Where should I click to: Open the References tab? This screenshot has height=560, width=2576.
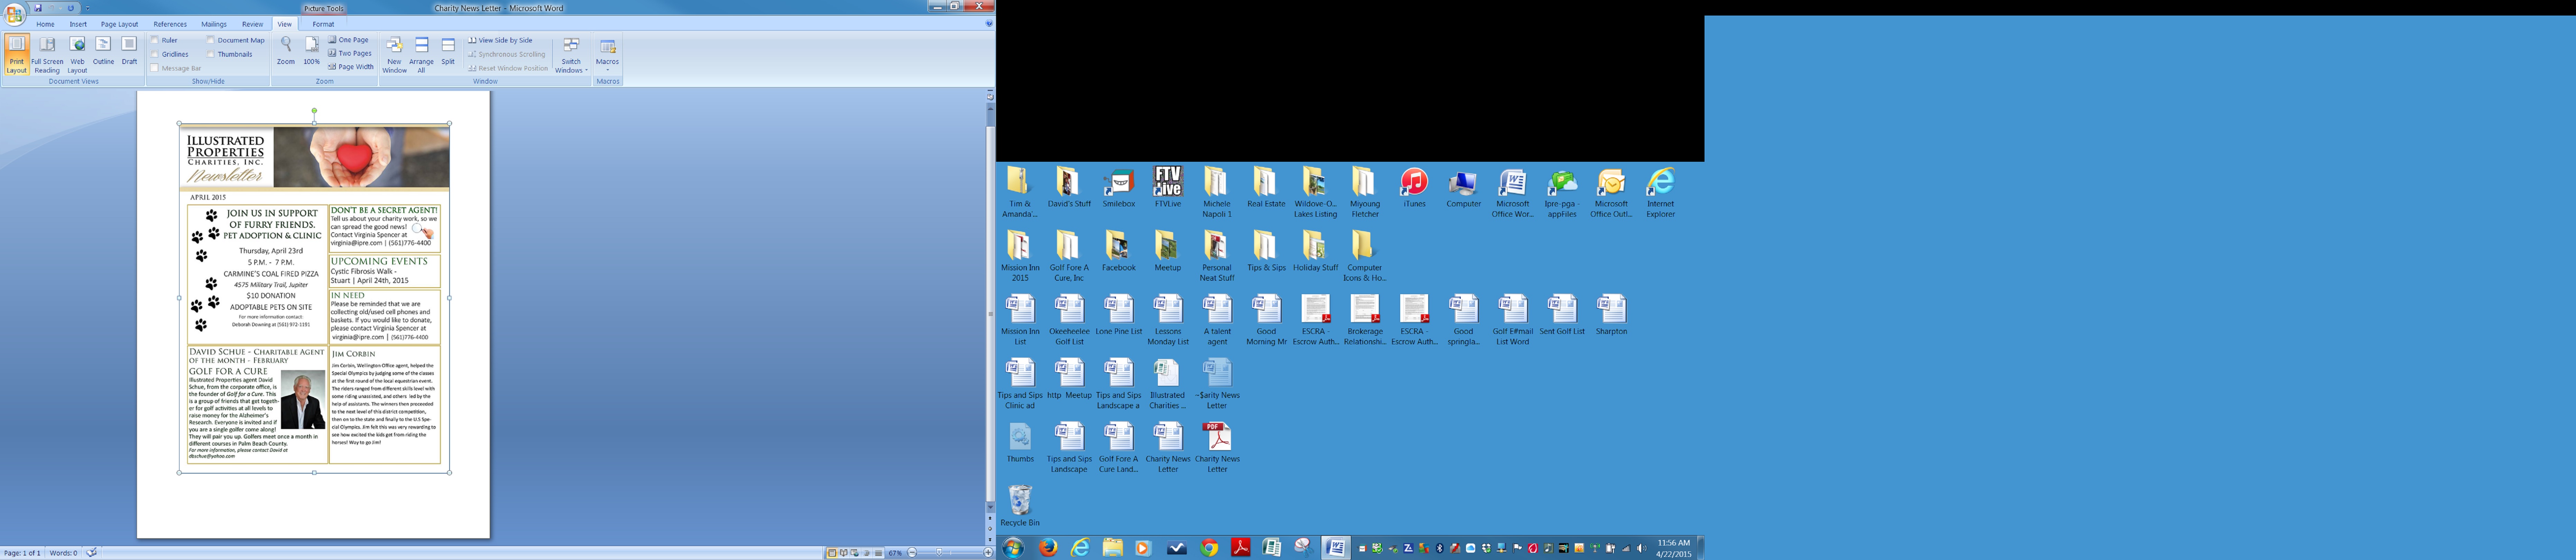point(170,24)
